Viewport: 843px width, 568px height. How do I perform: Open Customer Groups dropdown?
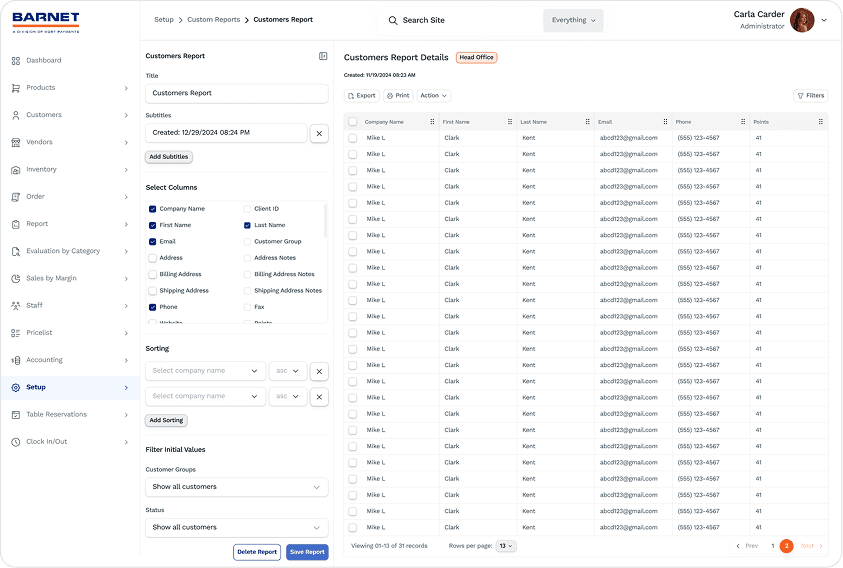237,487
